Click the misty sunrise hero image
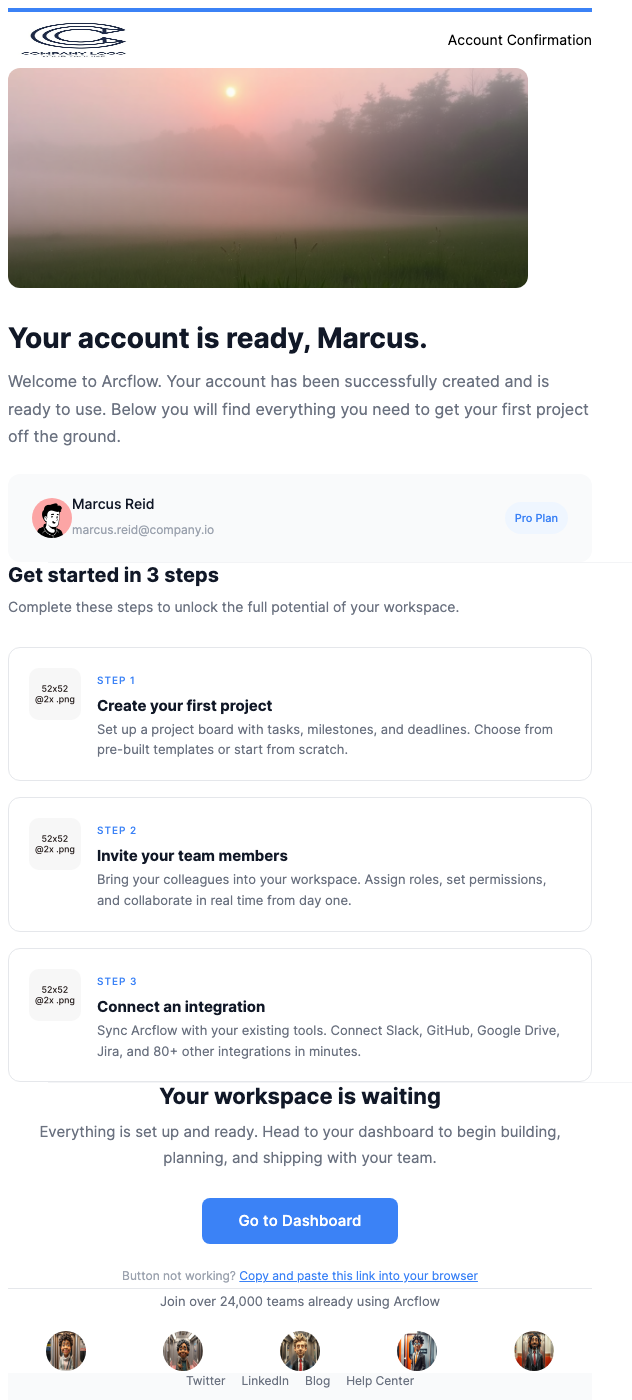This screenshot has width=632, height=1400. click(268, 178)
